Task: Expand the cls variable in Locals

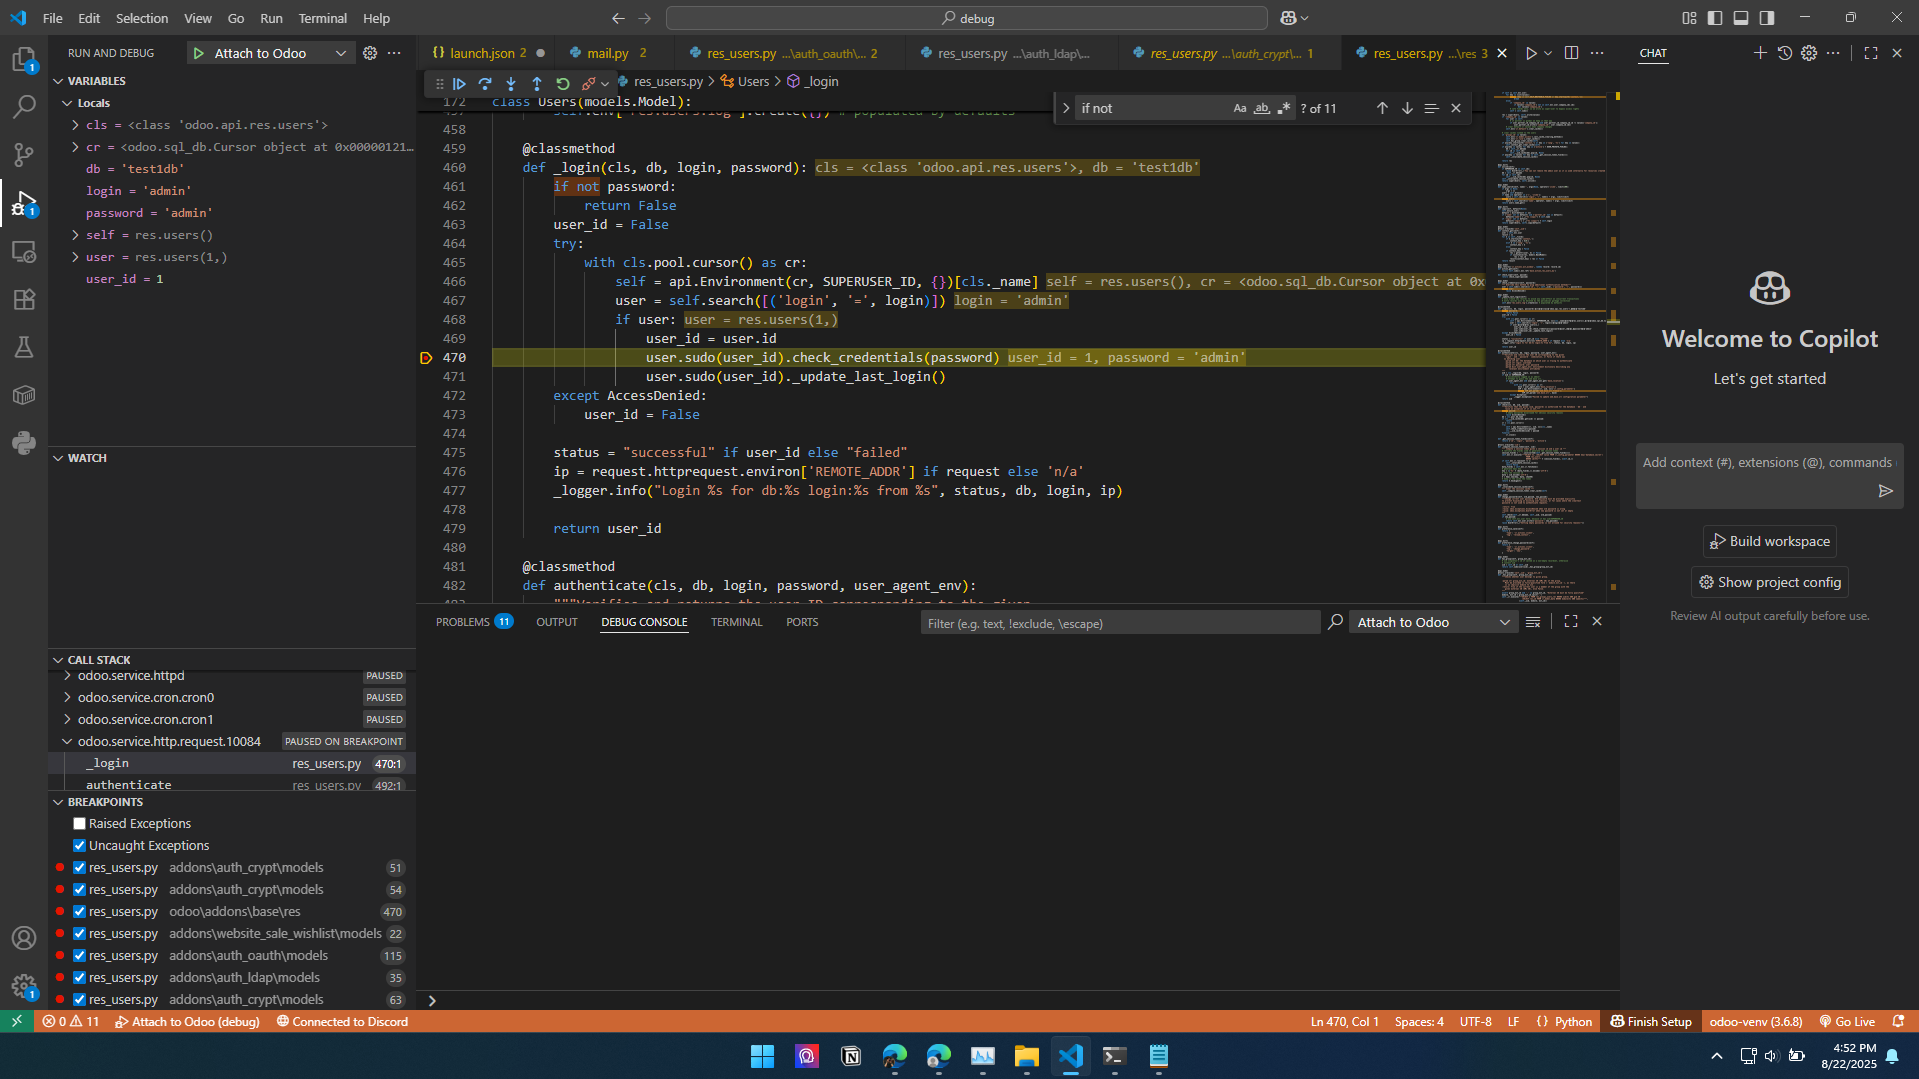Action: (x=75, y=125)
